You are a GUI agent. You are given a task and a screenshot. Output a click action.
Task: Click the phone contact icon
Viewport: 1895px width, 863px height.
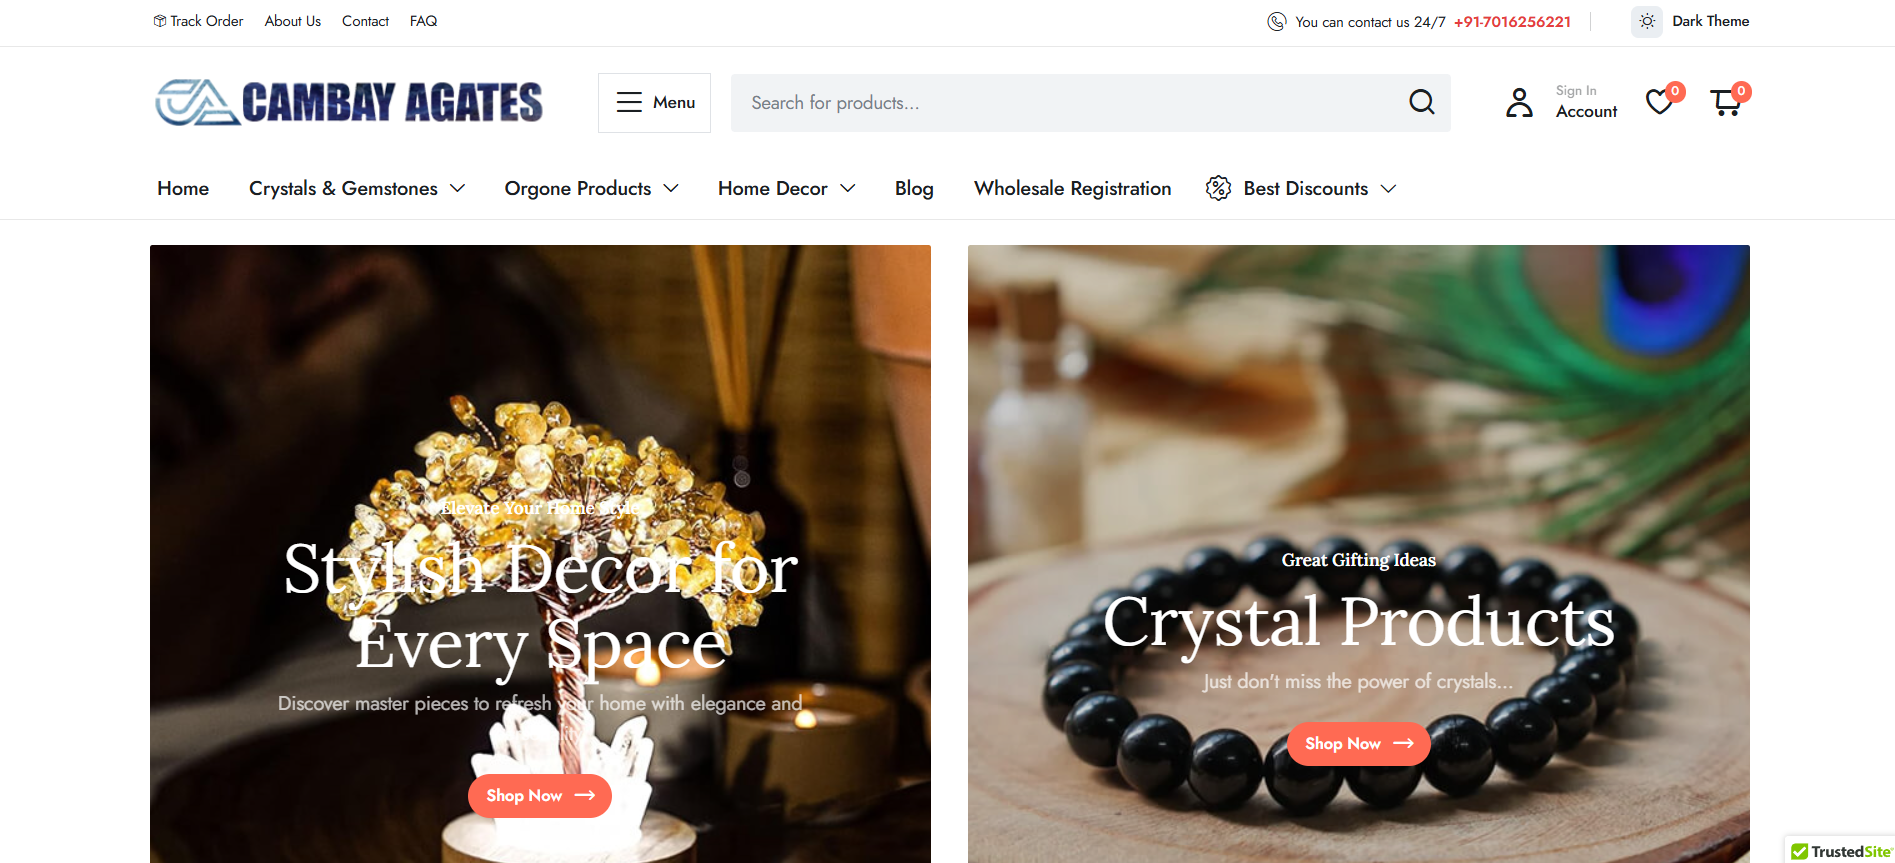(x=1276, y=21)
